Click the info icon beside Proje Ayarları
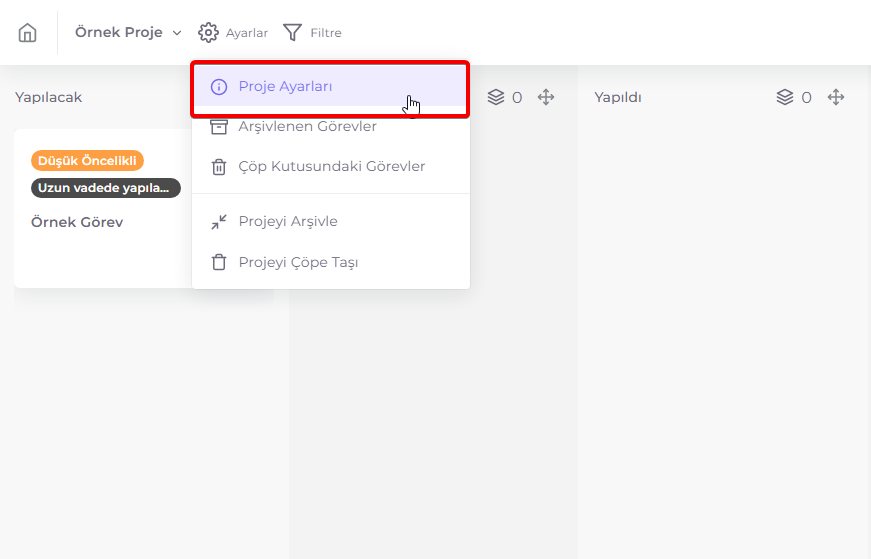The image size is (871, 559). (219, 87)
